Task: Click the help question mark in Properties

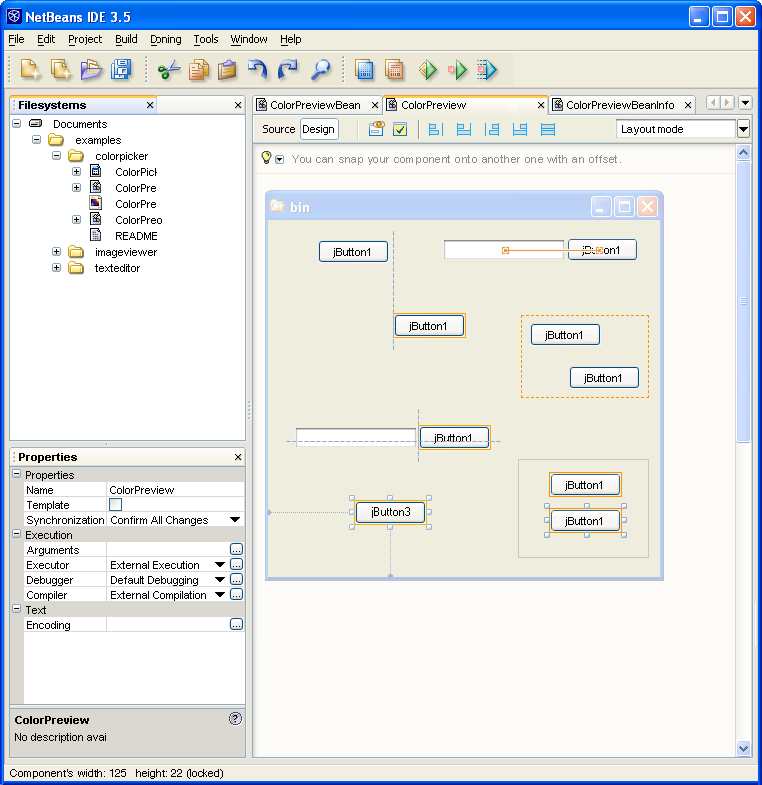Action: 235,719
